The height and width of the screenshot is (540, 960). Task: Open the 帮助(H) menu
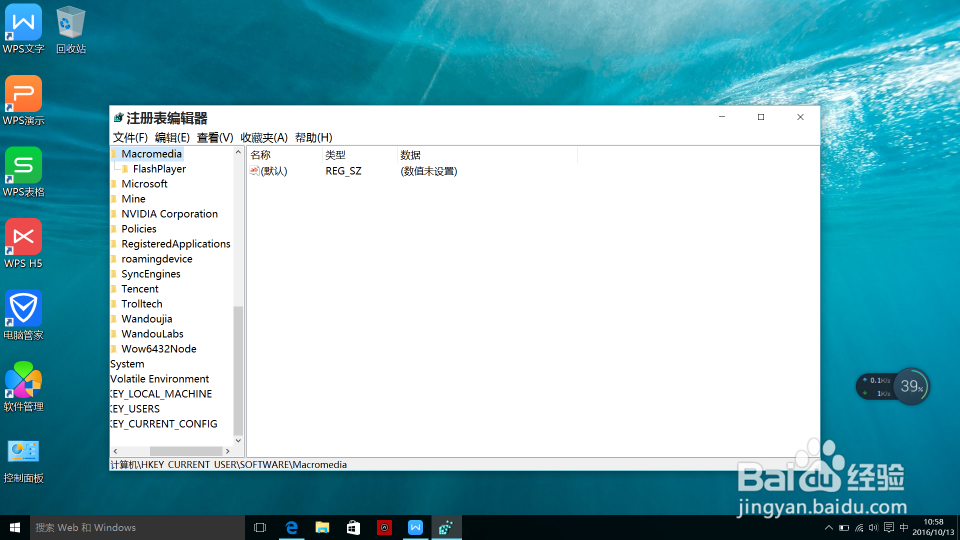pos(313,138)
